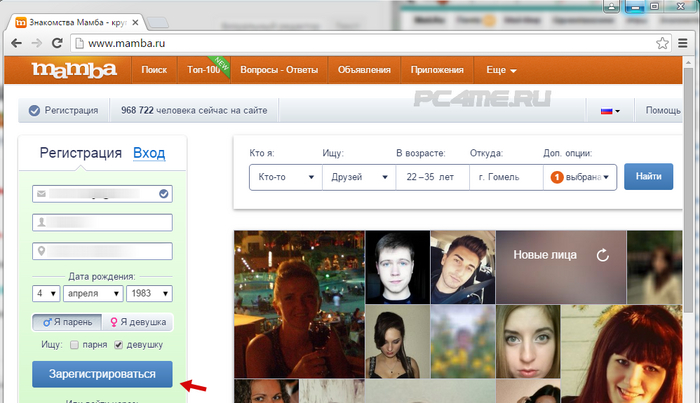Reload the page with refresh icon
700x403 pixels.
57,43
